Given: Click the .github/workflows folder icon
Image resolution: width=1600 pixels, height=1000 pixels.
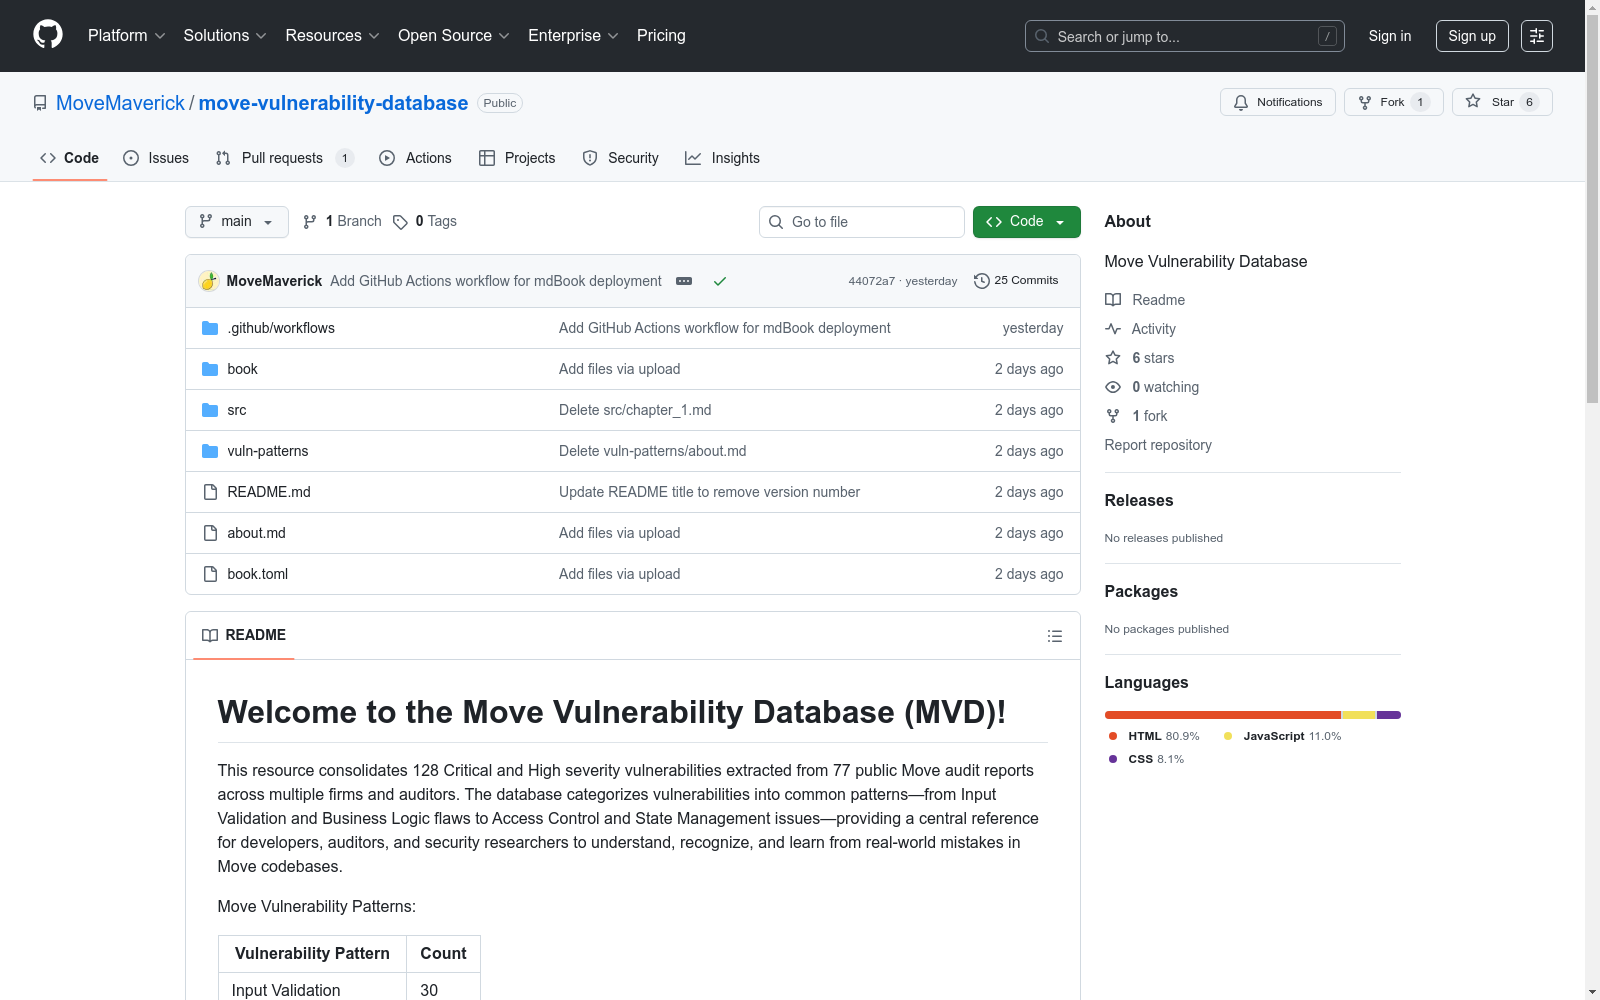Looking at the screenshot, I should (x=210, y=328).
